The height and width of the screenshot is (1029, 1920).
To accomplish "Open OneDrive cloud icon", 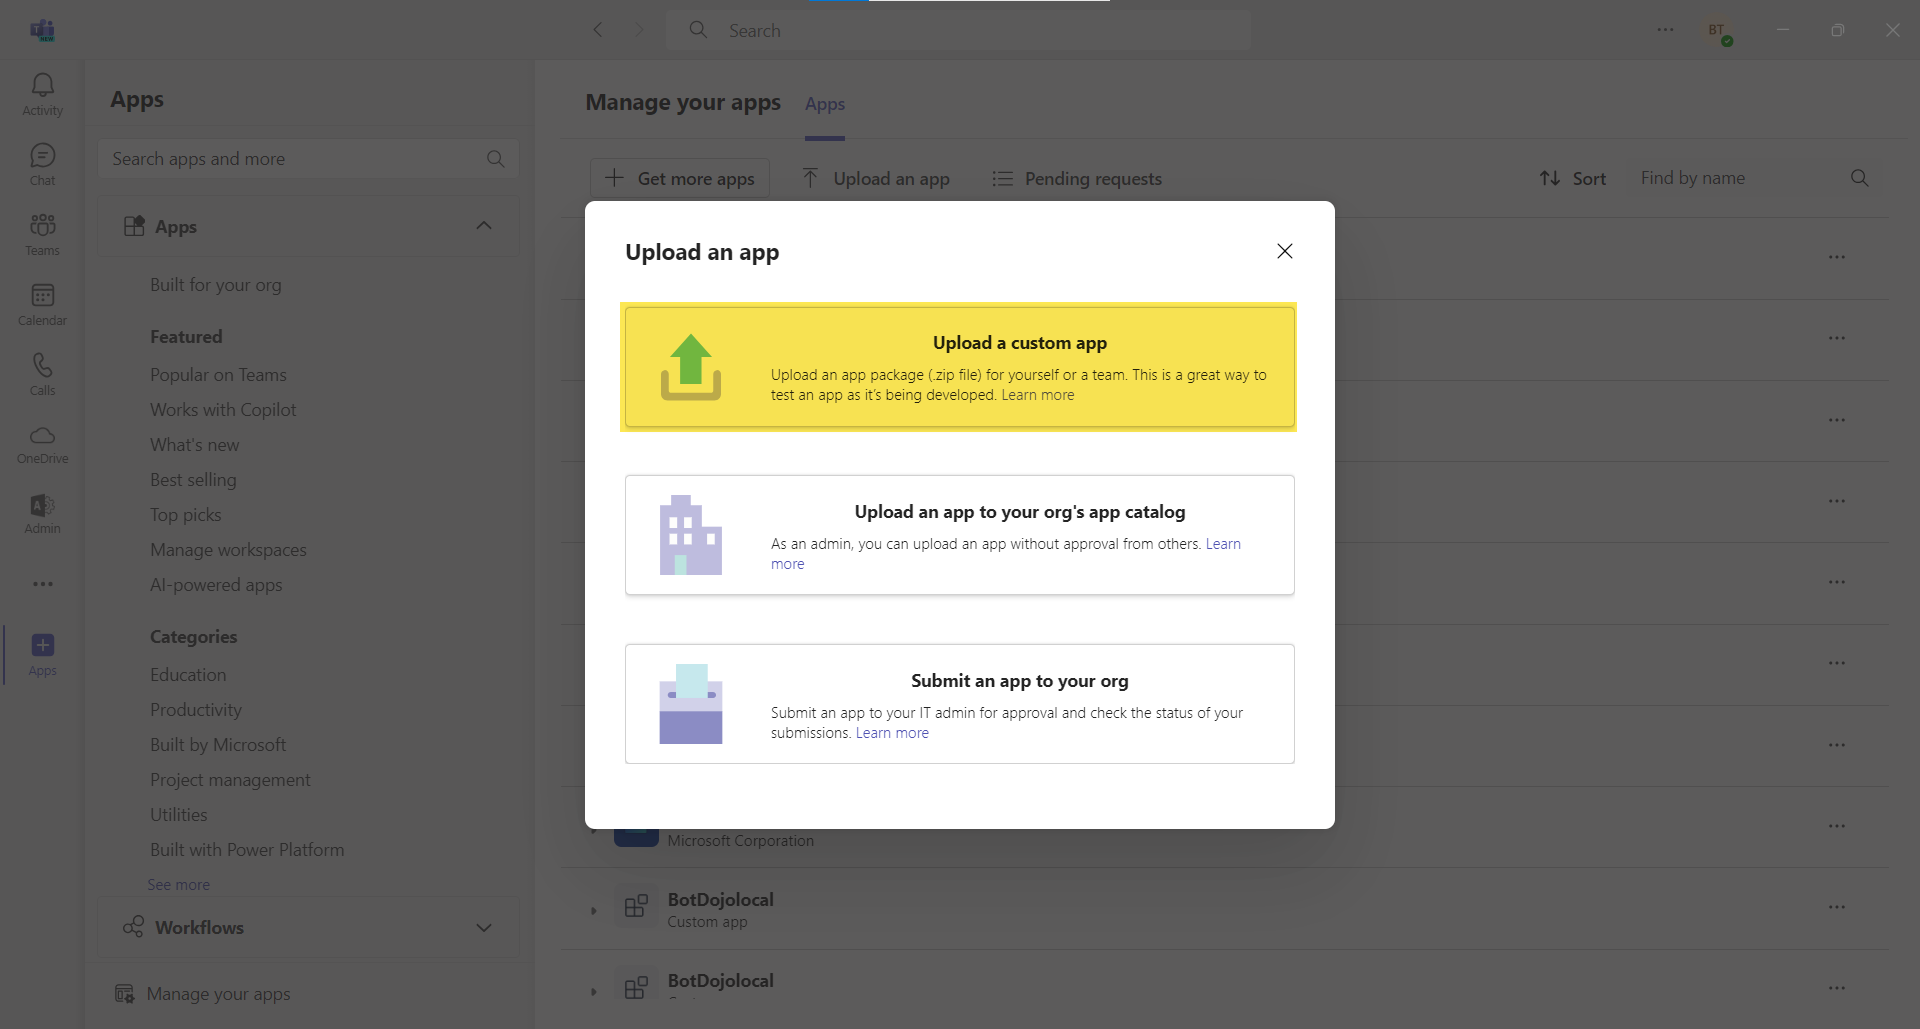I will click(x=42, y=445).
